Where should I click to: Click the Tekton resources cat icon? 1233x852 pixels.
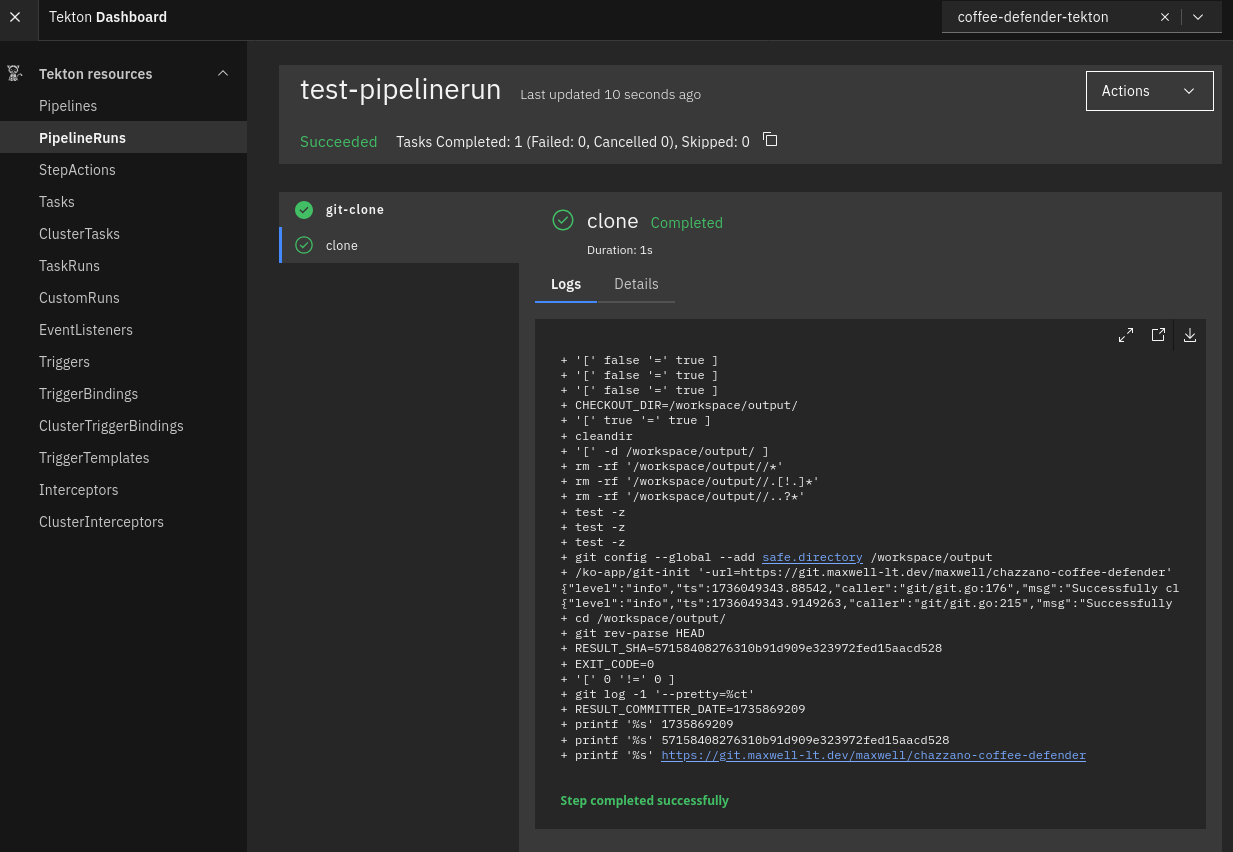click(x=15, y=73)
